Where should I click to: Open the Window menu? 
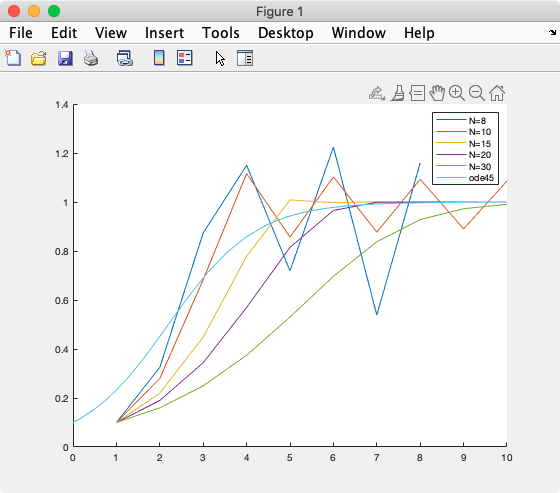pos(359,33)
